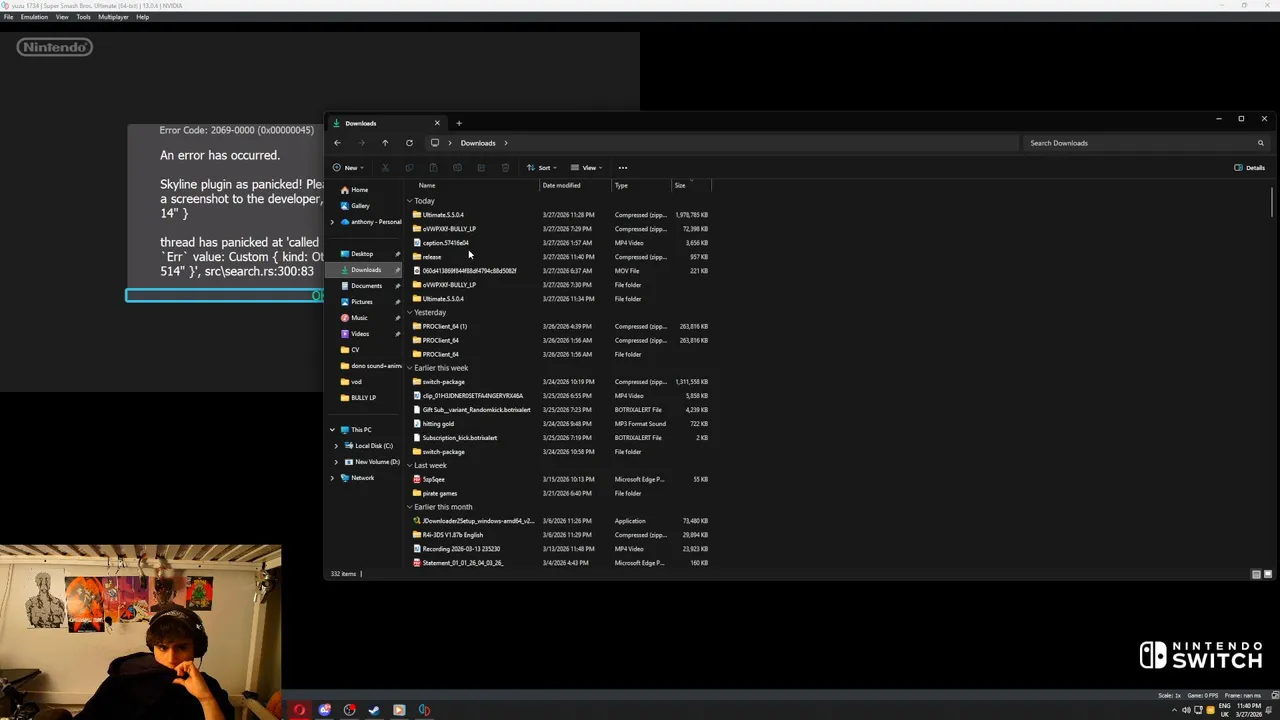Open Pictures from the quick access list
The width and height of the screenshot is (1280, 720).
362,302
